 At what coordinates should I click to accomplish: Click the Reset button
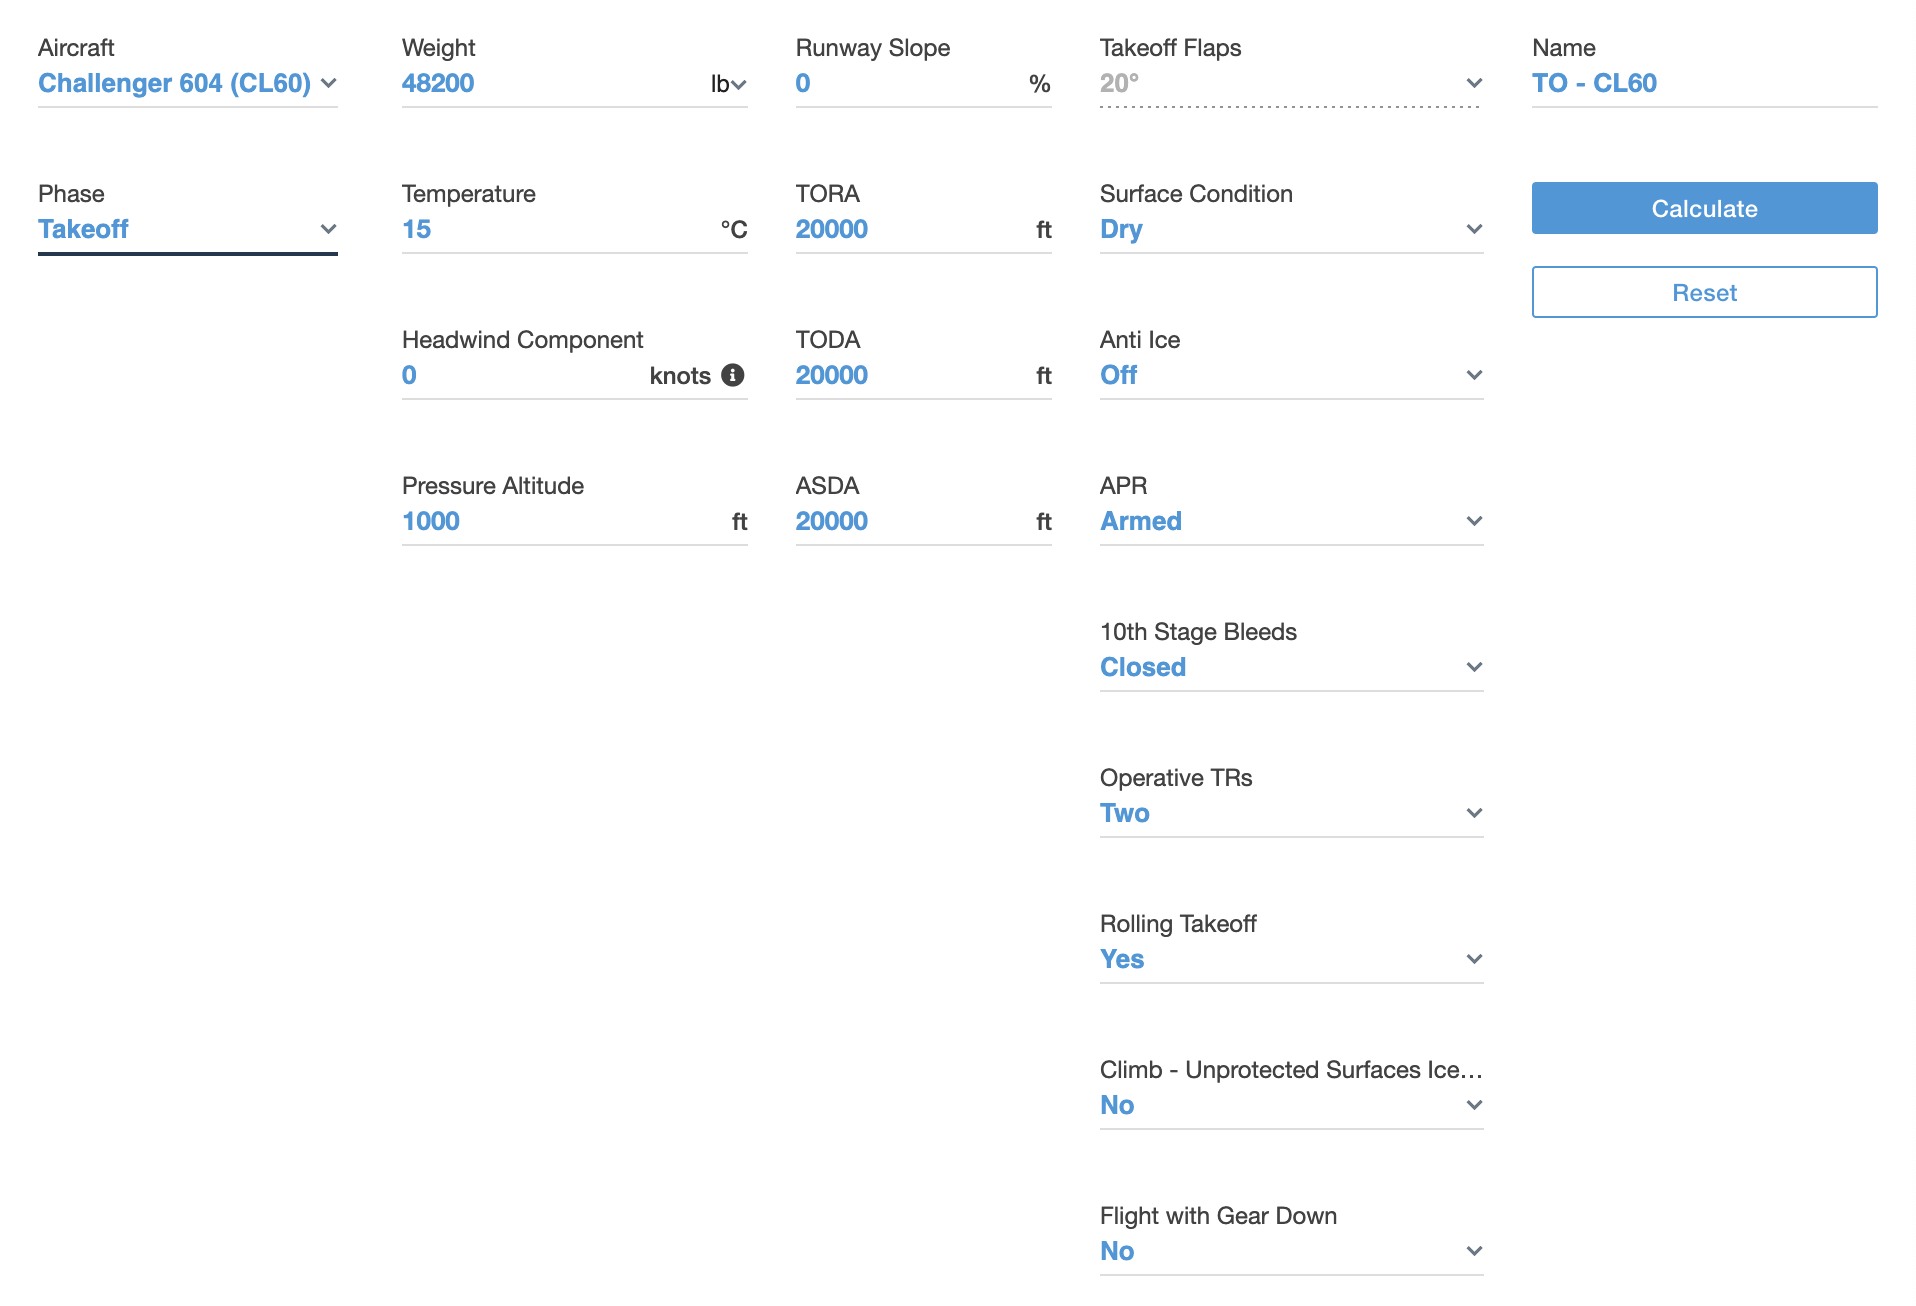[x=1703, y=292]
